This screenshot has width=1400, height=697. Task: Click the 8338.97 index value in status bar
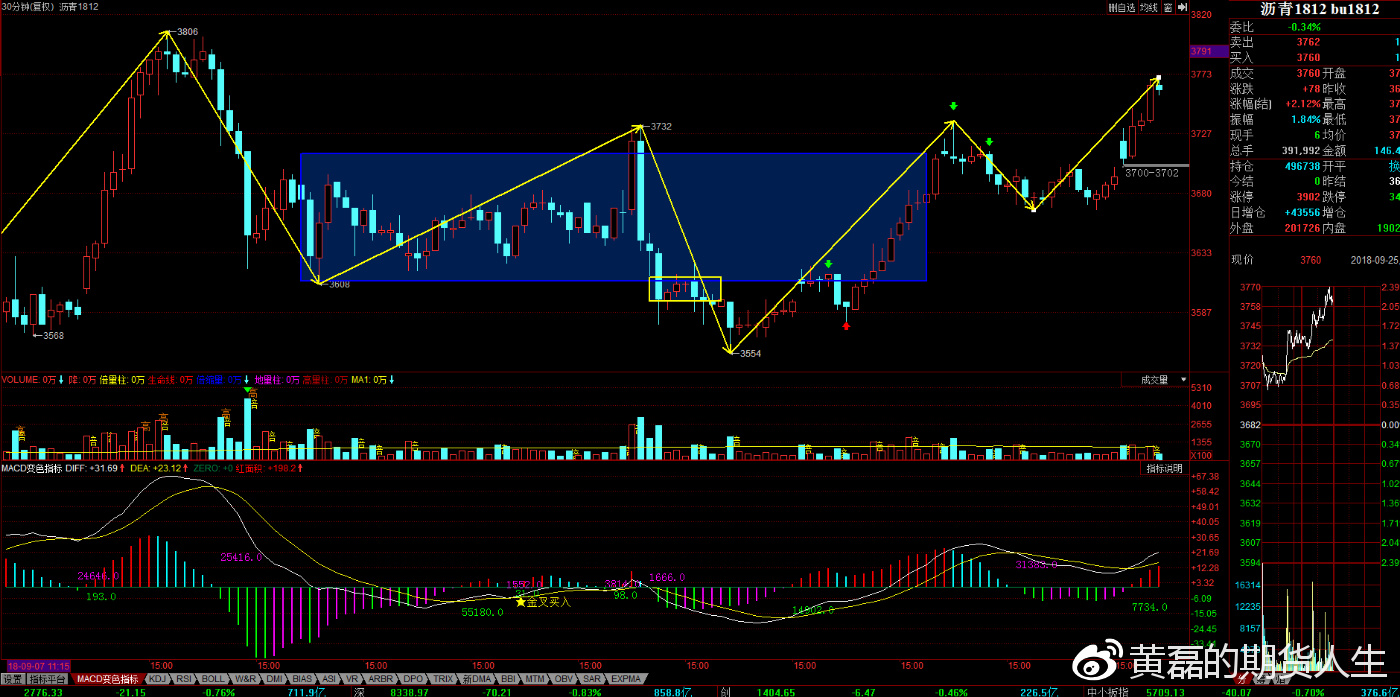pyautogui.click(x=410, y=691)
